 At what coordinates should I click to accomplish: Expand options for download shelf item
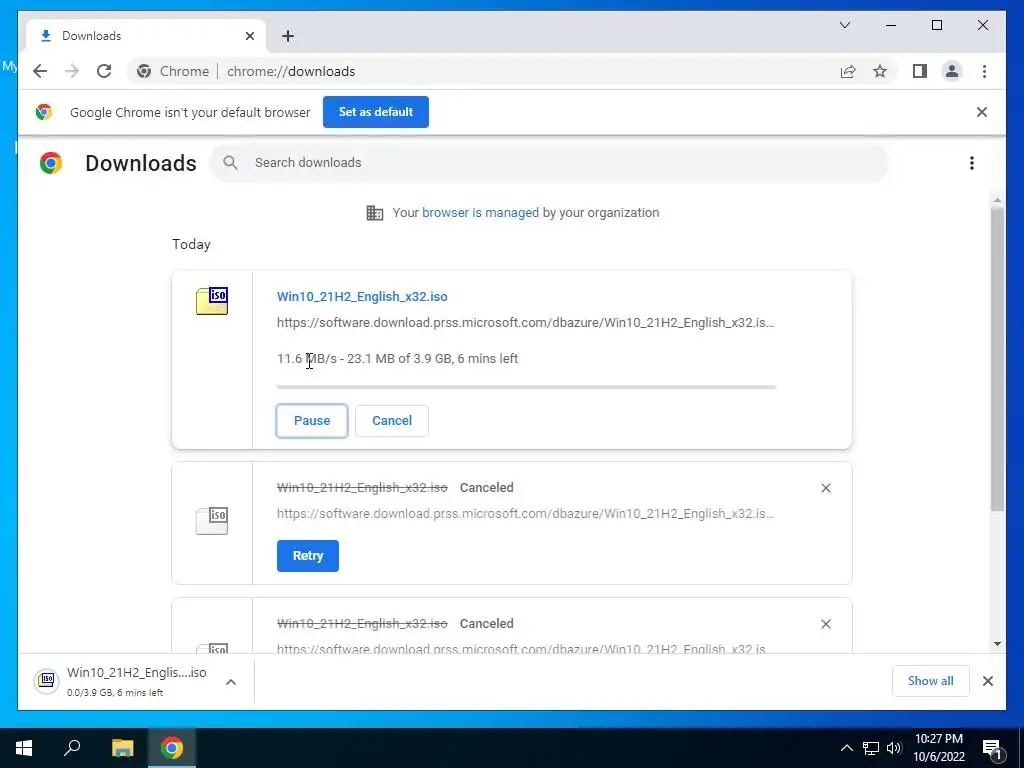(x=231, y=682)
